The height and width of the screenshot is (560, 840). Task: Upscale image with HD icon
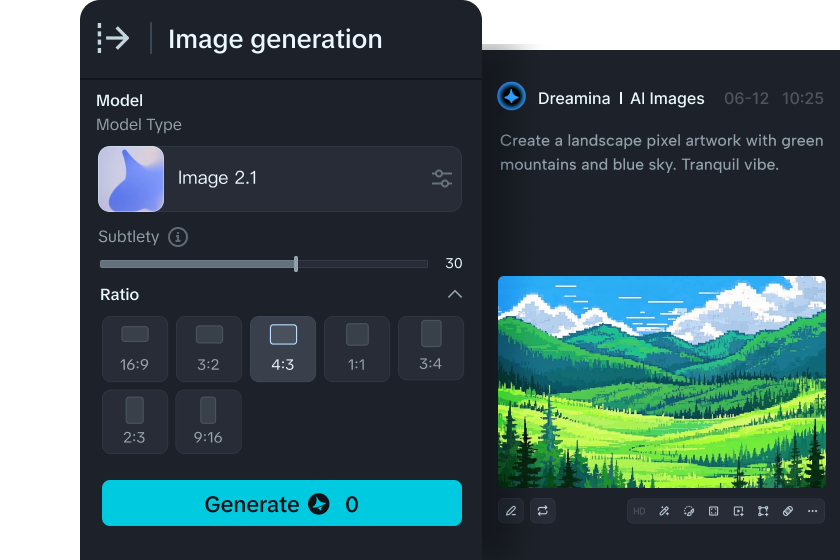click(639, 511)
